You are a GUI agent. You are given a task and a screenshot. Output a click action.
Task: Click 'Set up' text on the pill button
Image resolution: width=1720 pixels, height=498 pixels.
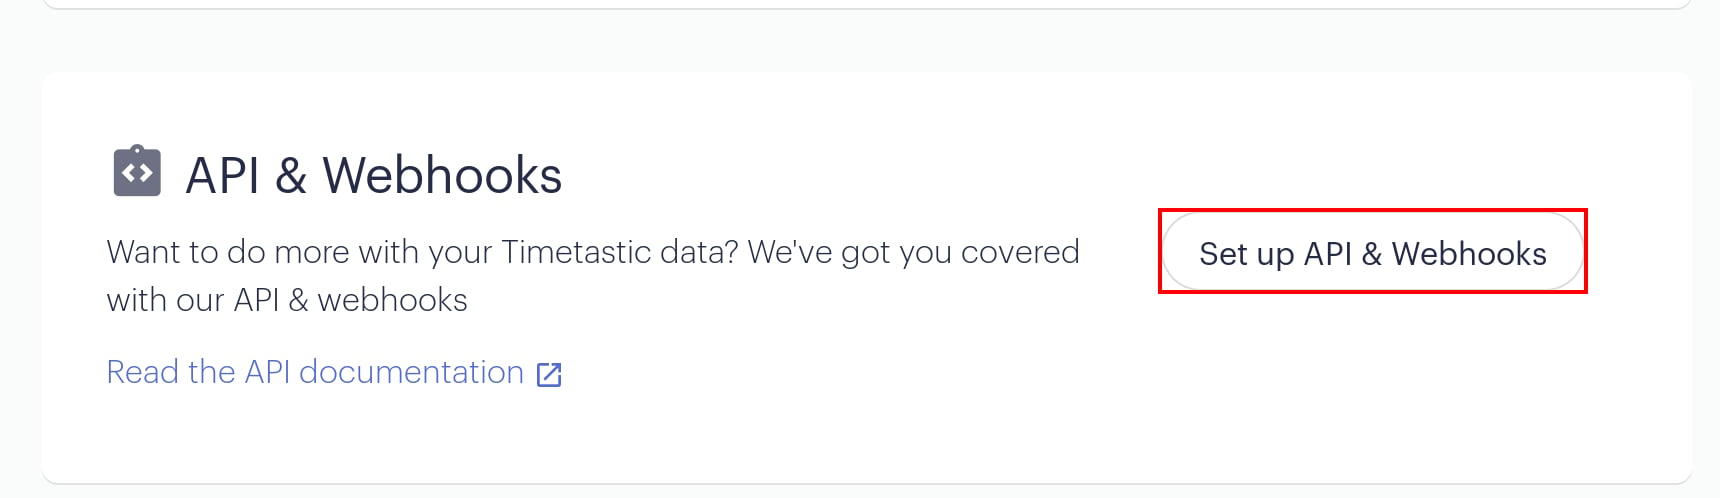pyautogui.click(x=1246, y=254)
